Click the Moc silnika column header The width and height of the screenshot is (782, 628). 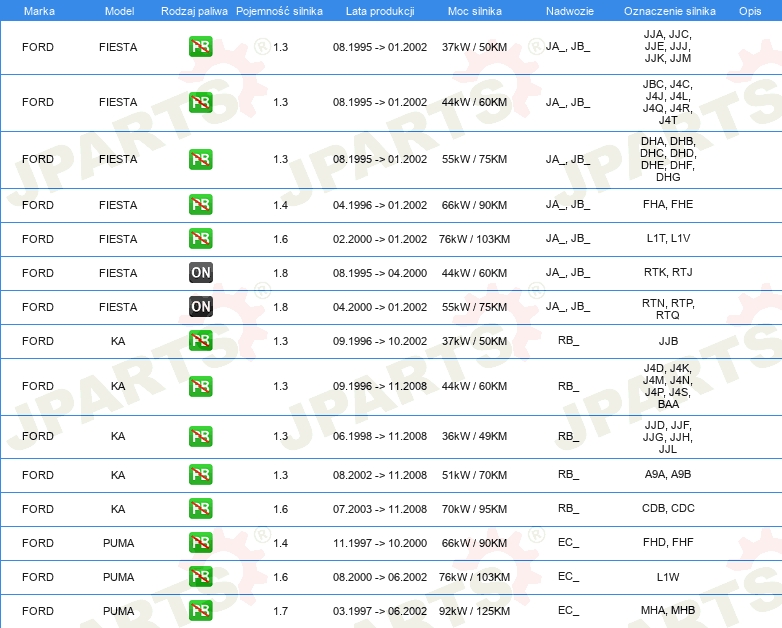click(x=474, y=11)
